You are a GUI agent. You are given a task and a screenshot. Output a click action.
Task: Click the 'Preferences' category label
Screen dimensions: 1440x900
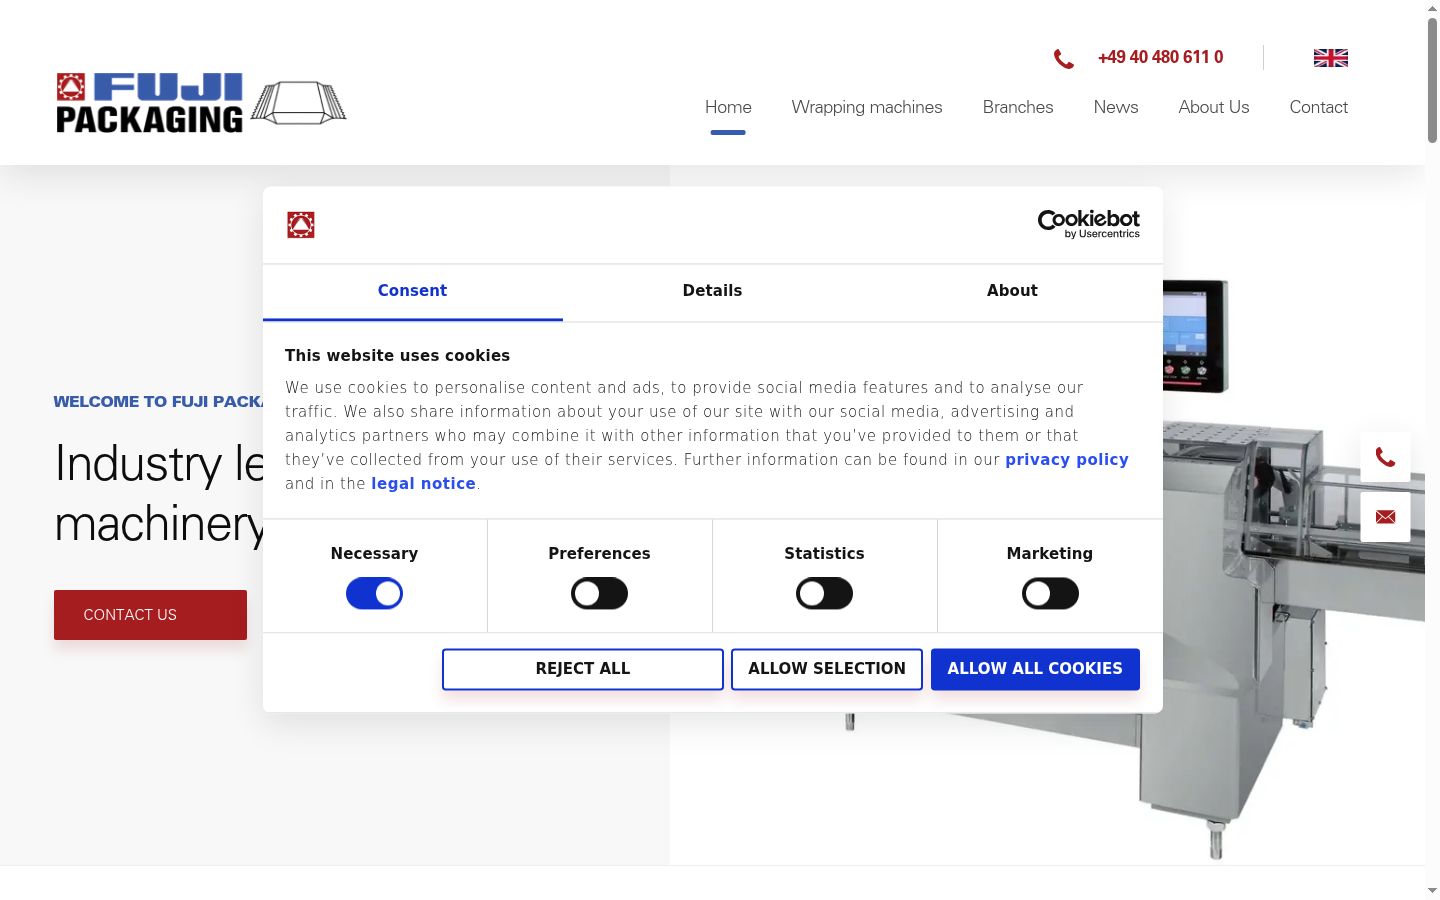(599, 554)
